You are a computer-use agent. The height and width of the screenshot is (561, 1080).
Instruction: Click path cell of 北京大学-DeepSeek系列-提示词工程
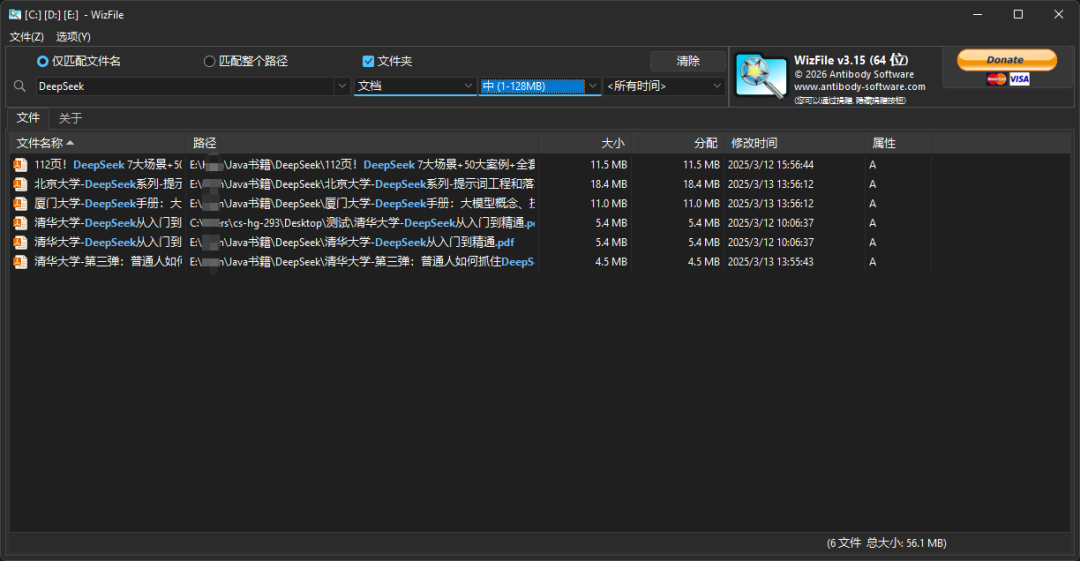(362, 184)
